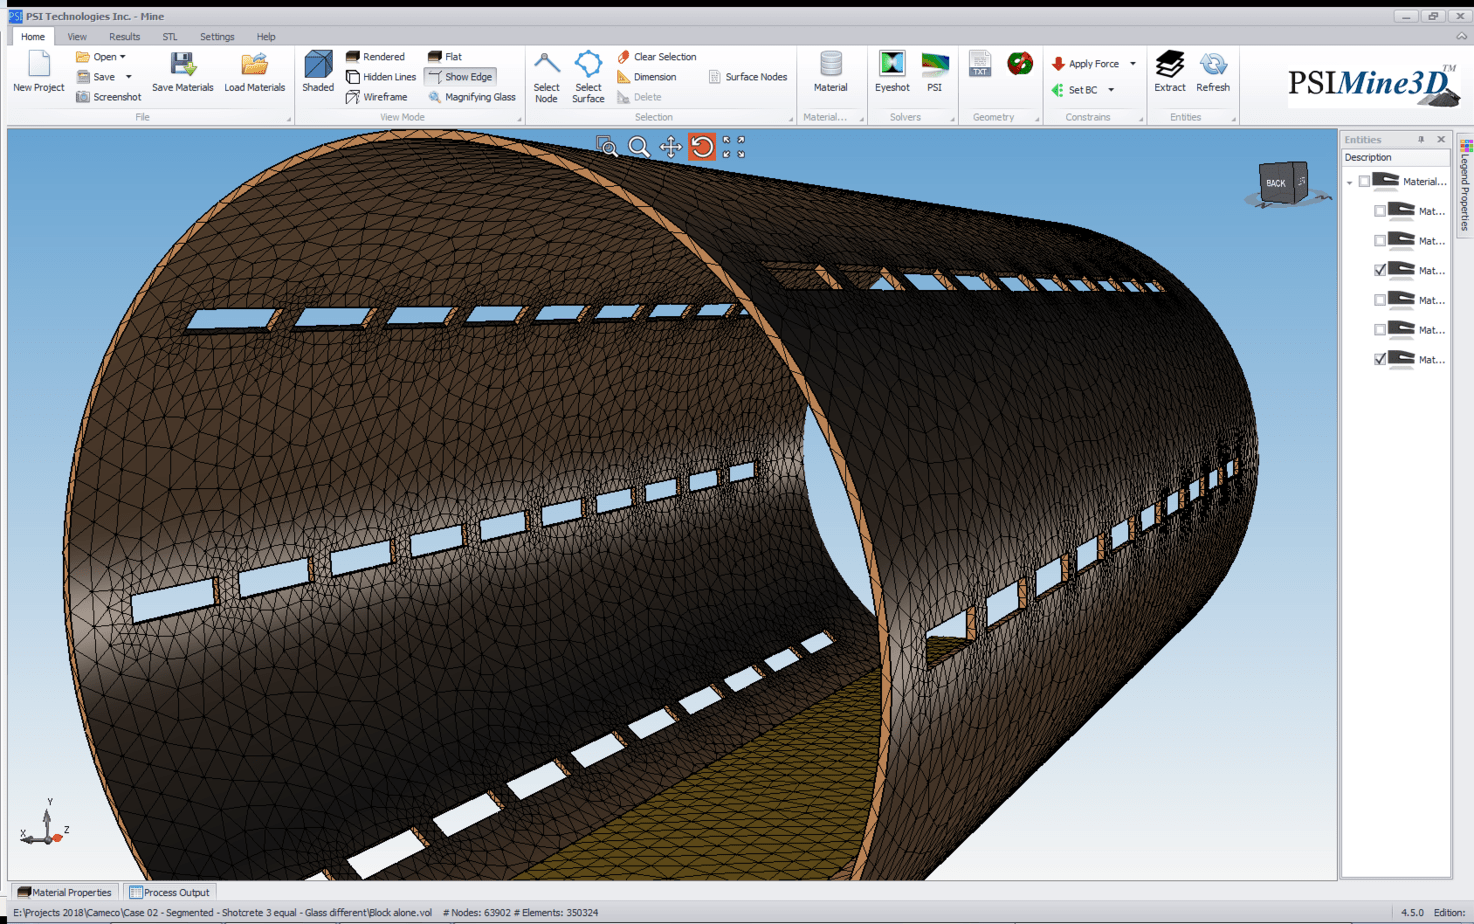Click the TXT geometry icon
Image resolution: width=1474 pixels, height=924 pixels.
click(980, 64)
